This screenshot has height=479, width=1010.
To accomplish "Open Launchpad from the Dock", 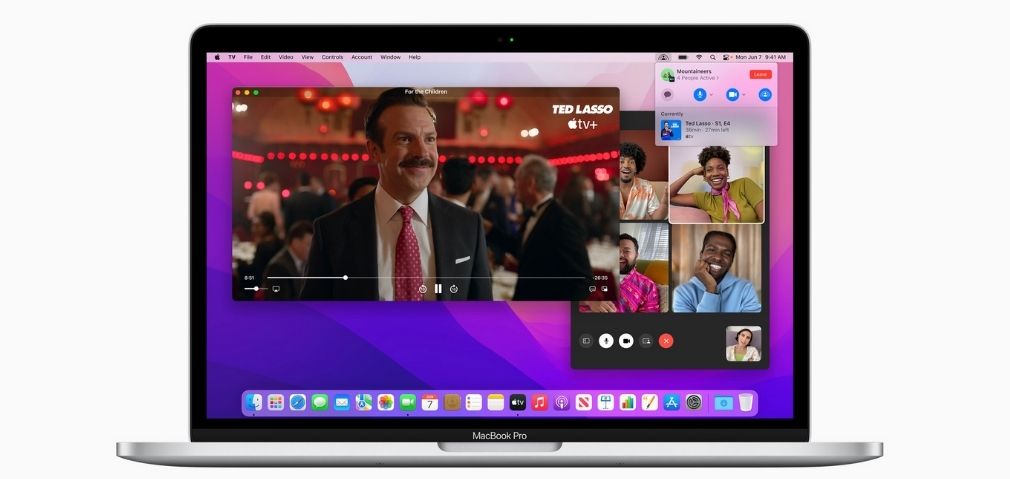I will [276, 403].
